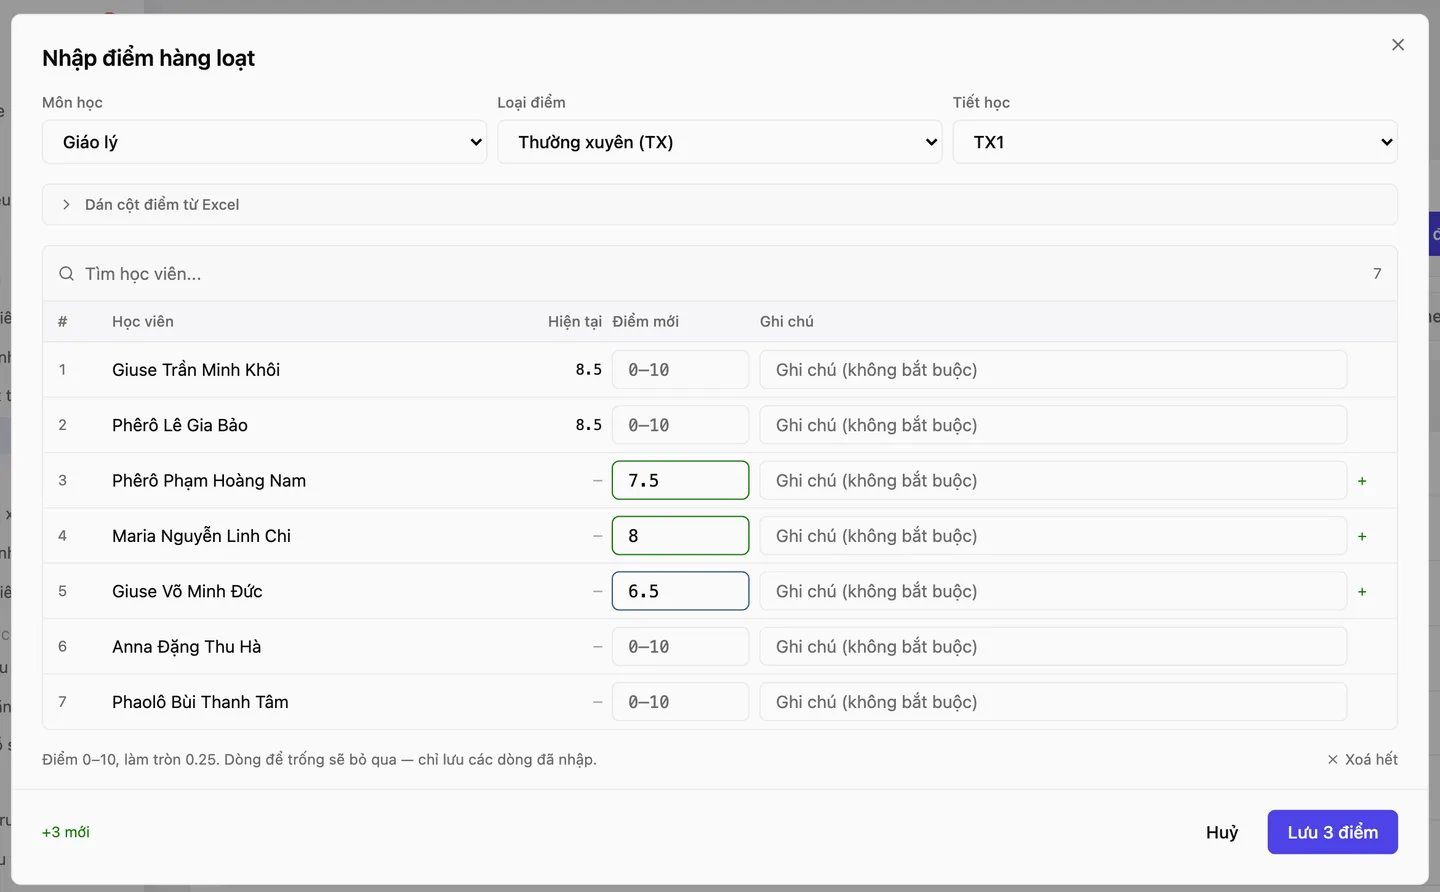Focus new score field for Giuse Trần Minh Khôi
1440x892 pixels.
pyautogui.click(x=680, y=370)
